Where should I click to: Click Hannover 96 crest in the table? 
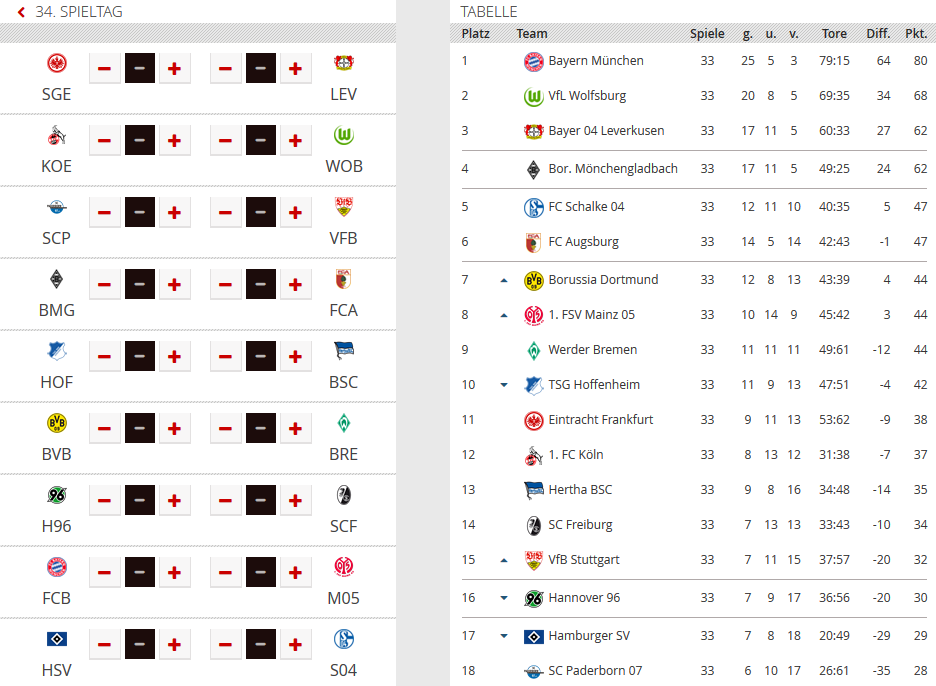coord(534,598)
